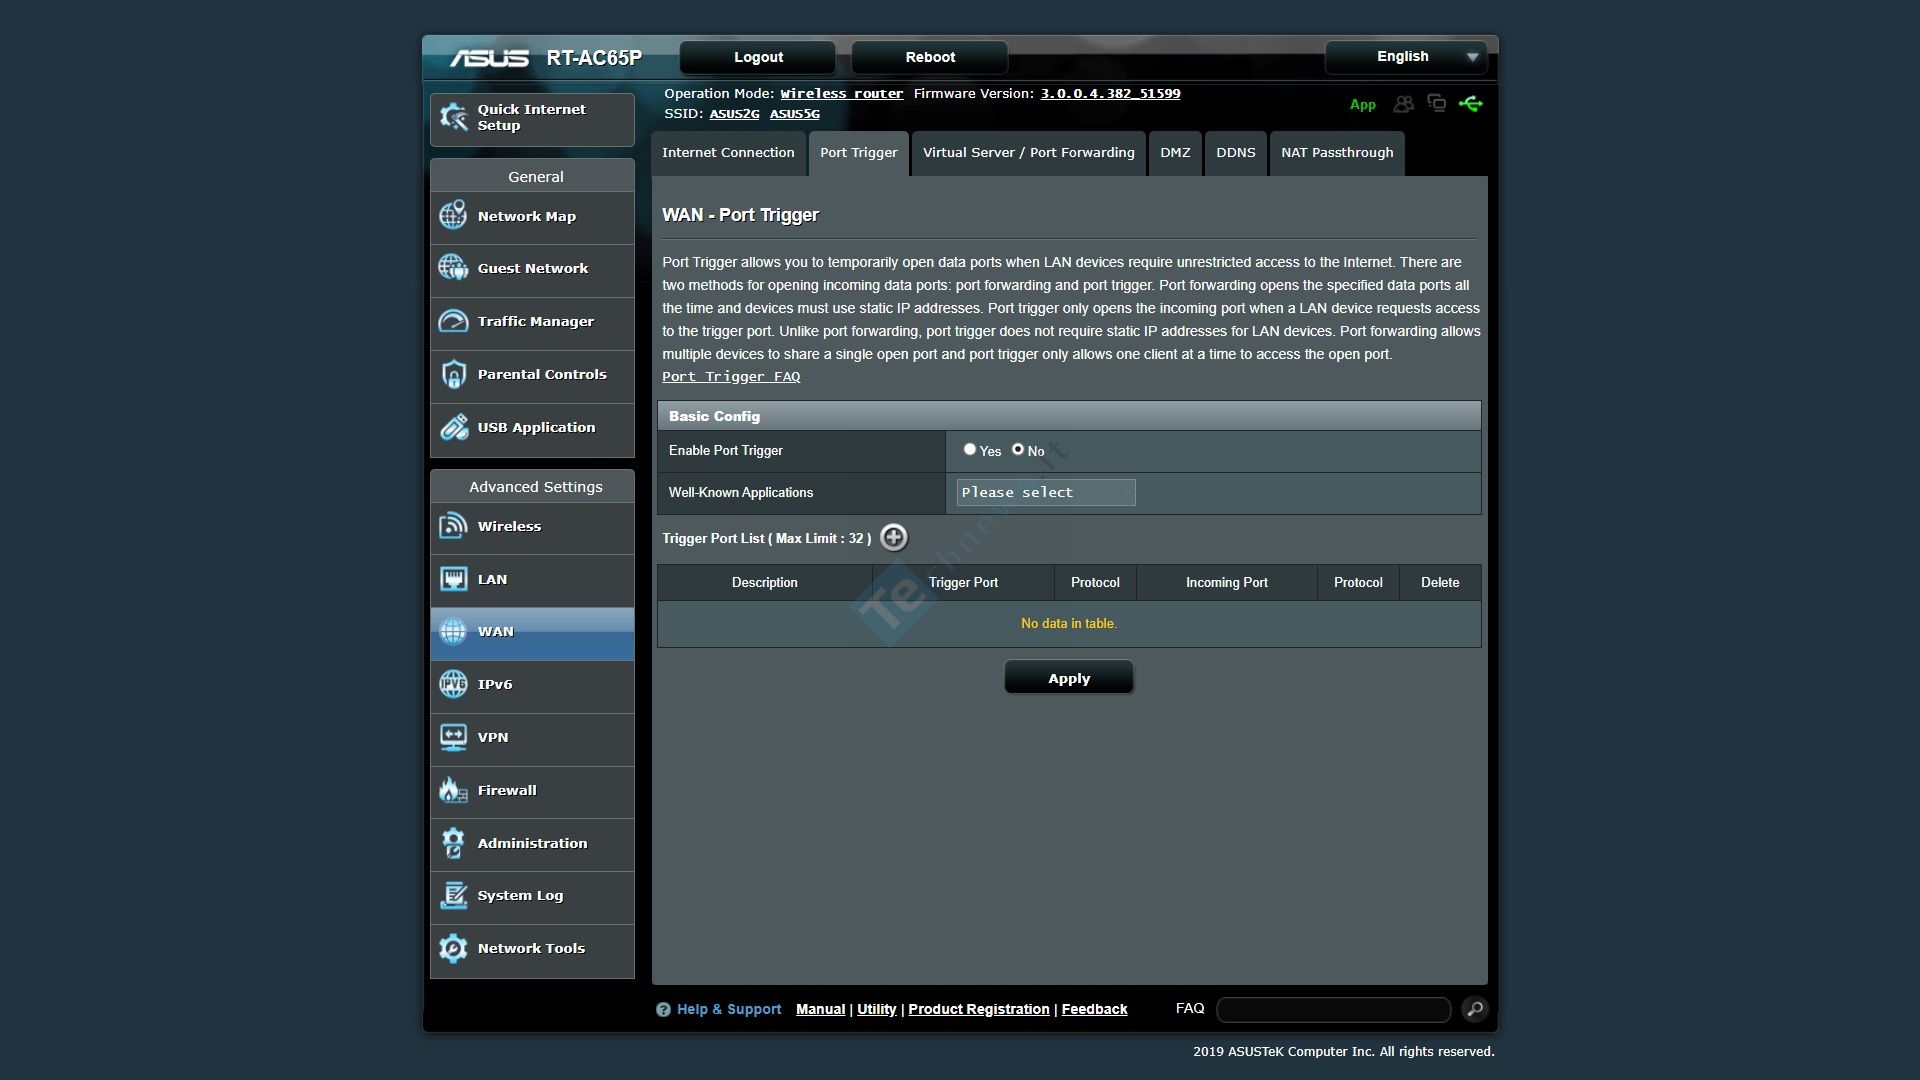Viewport: 1920px width, 1080px height.
Task: Click the Network Tools icon
Action: click(453, 948)
